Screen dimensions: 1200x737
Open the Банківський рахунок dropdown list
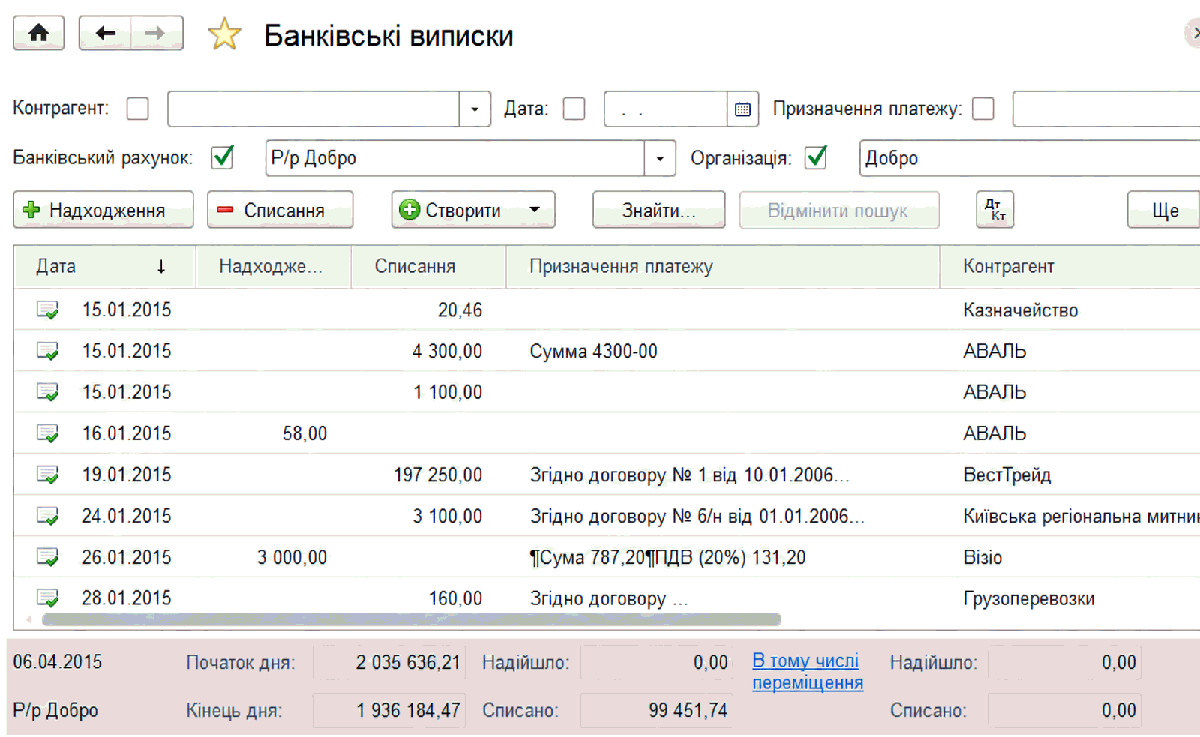click(x=660, y=158)
